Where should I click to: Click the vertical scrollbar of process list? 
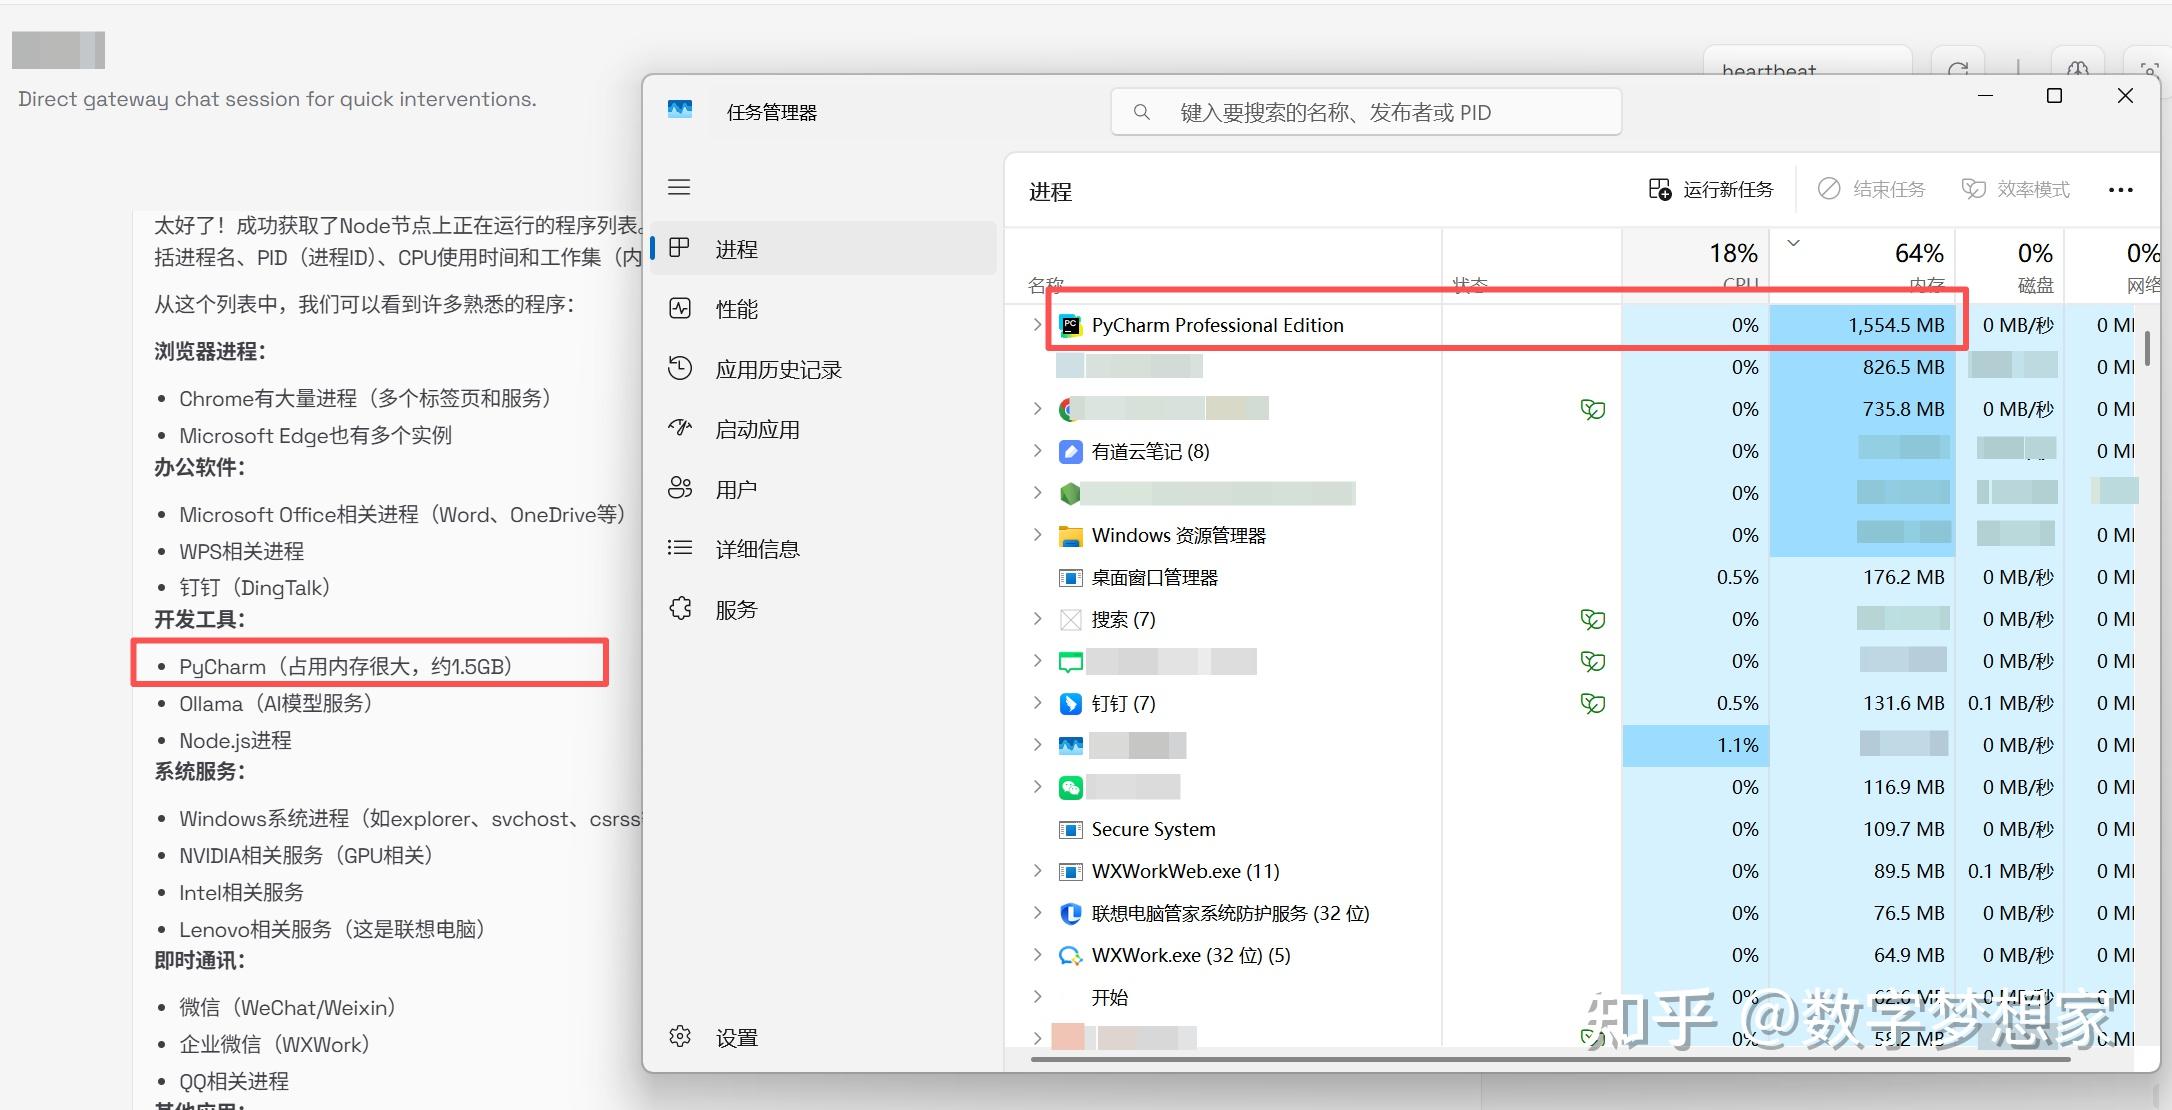point(2147,349)
